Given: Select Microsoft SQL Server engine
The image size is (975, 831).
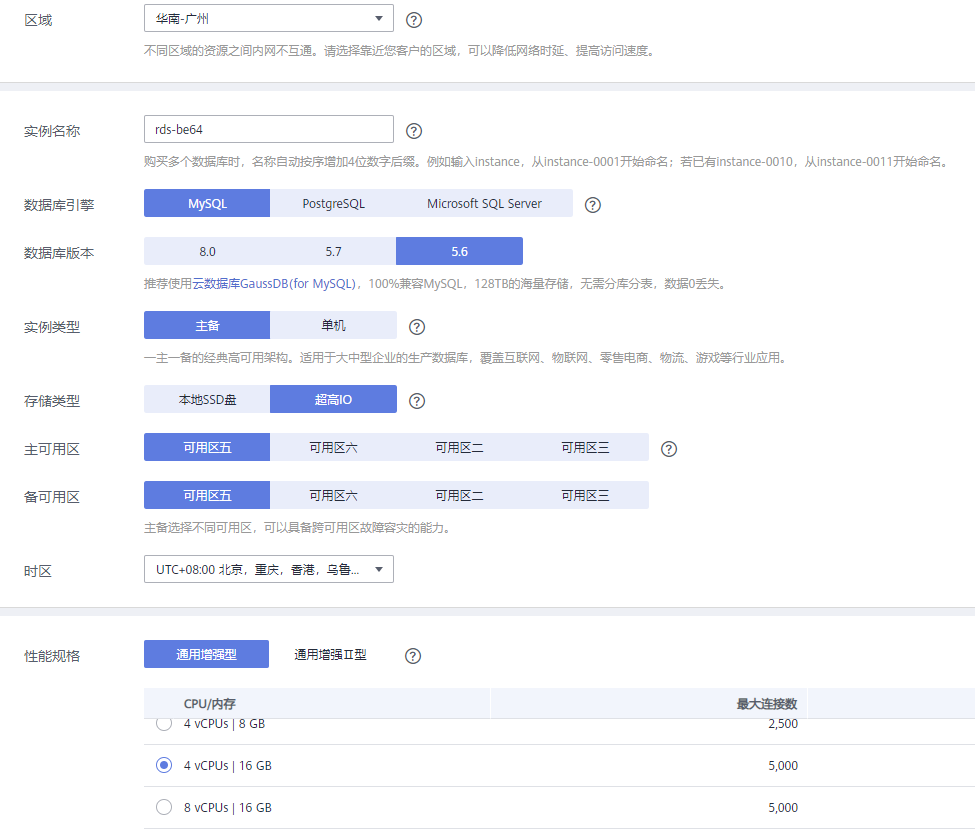Looking at the screenshot, I should [484, 203].
